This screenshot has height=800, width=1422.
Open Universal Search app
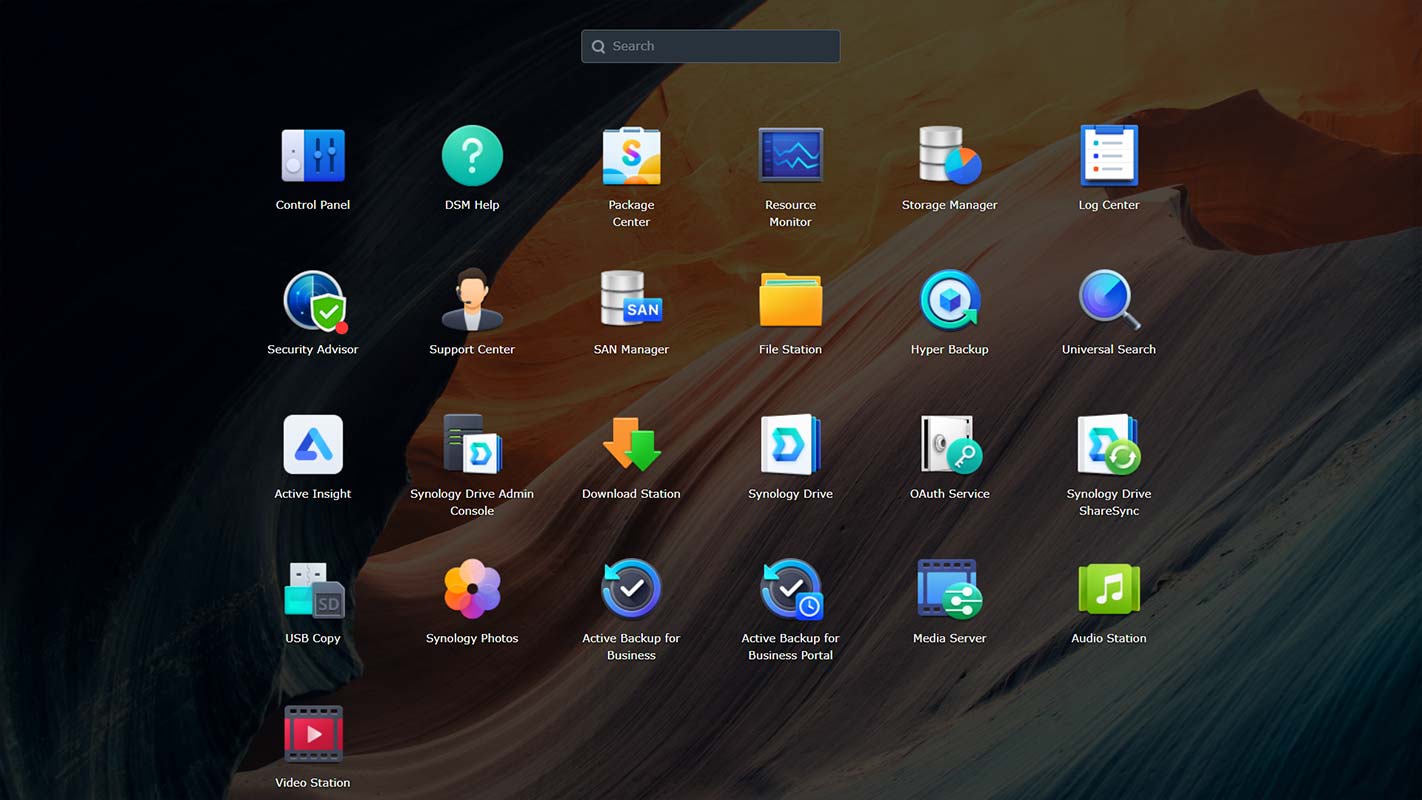1108,300
